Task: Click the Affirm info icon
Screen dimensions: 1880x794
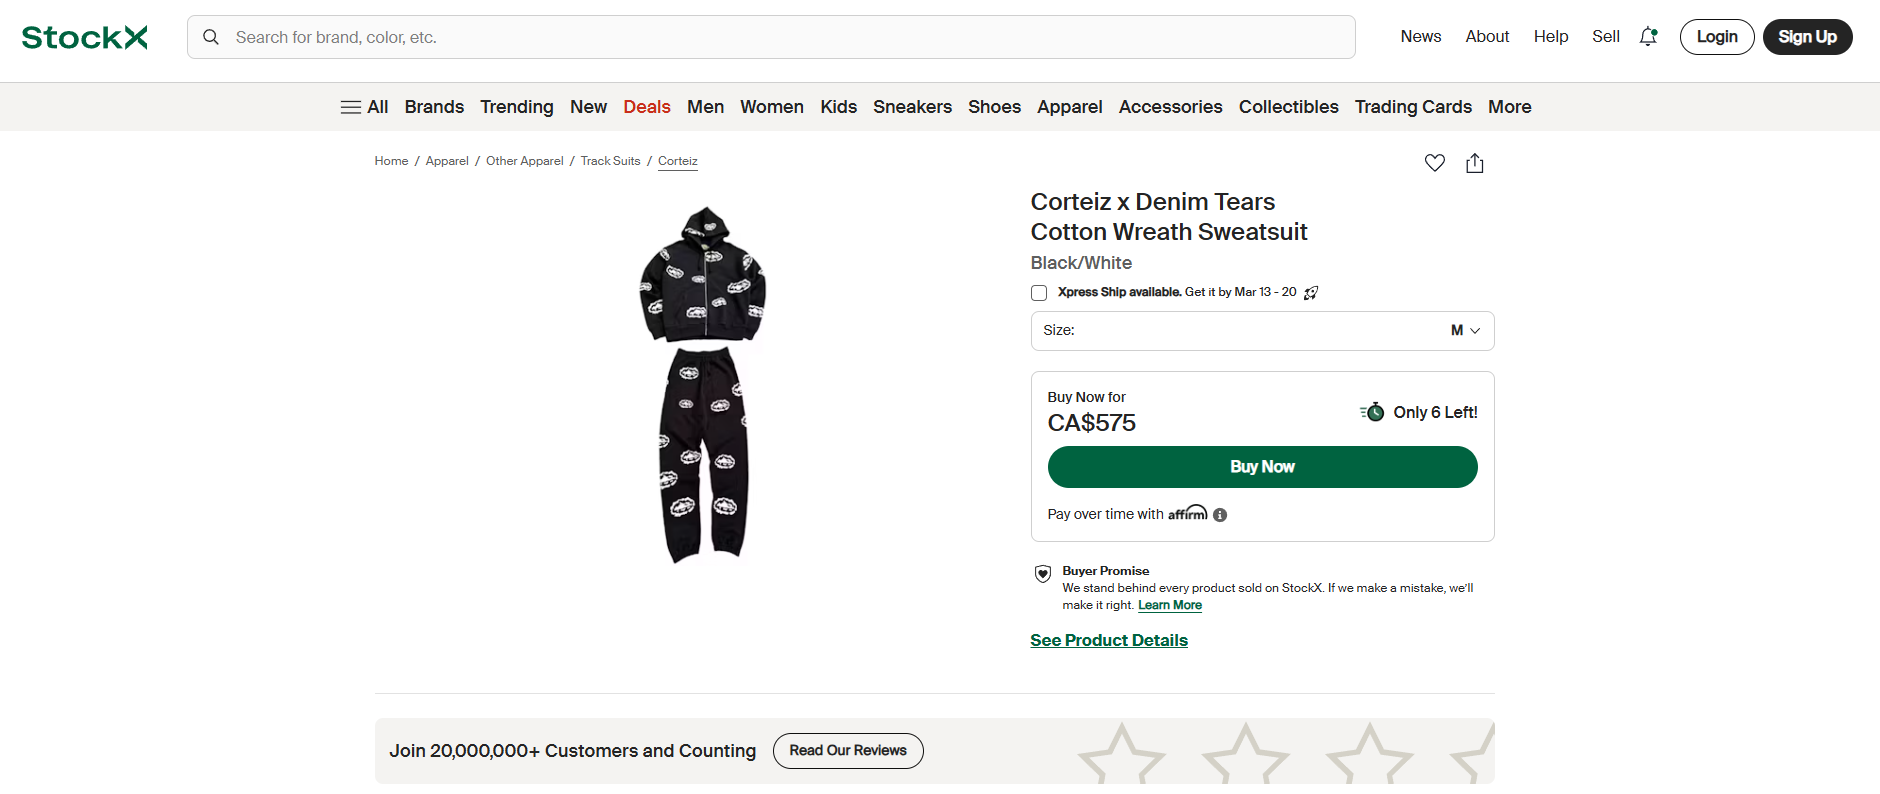Action: (1220, 514)
